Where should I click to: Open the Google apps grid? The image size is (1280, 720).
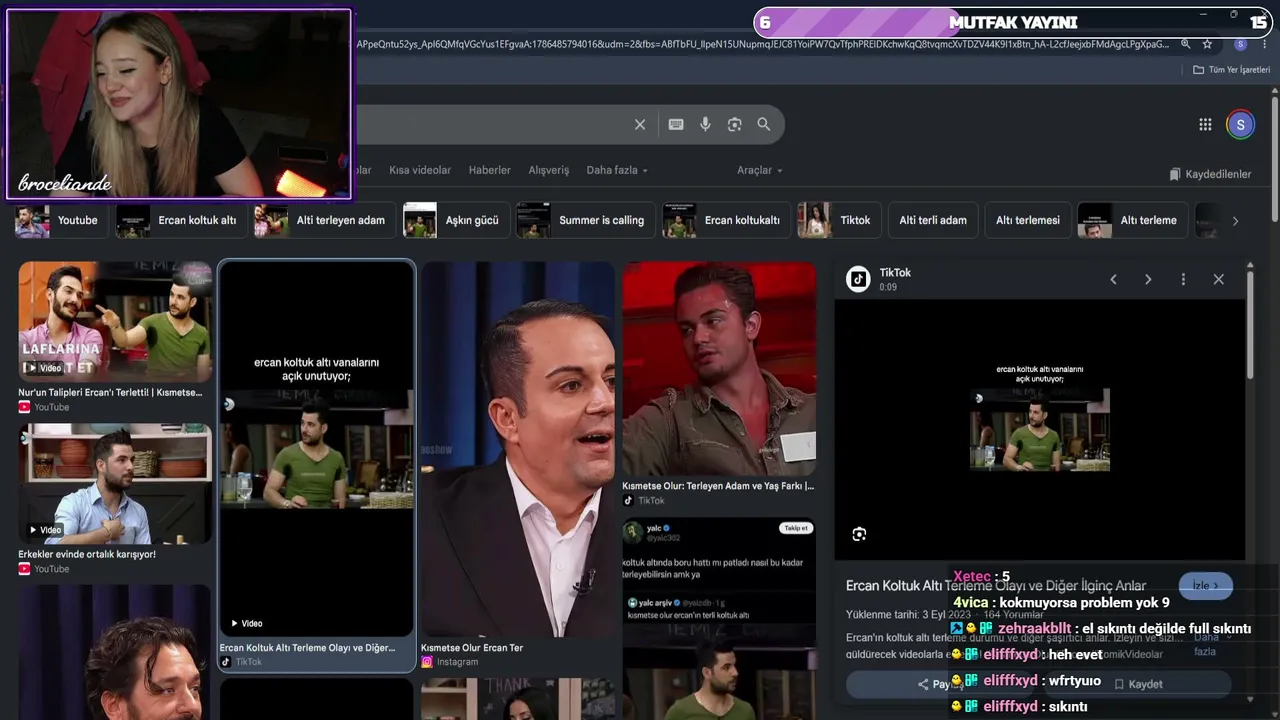pyautogui.click(x=1205, y=124)
